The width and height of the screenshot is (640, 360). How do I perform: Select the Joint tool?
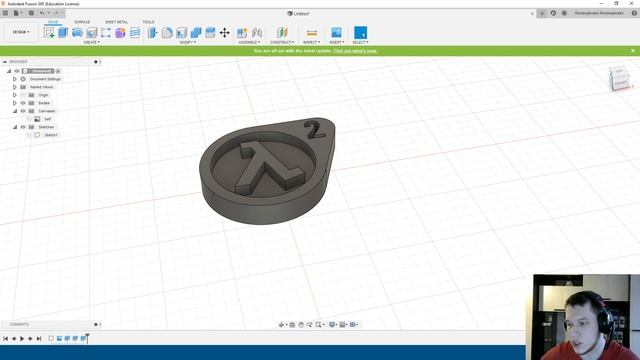[x=257, y=33]
